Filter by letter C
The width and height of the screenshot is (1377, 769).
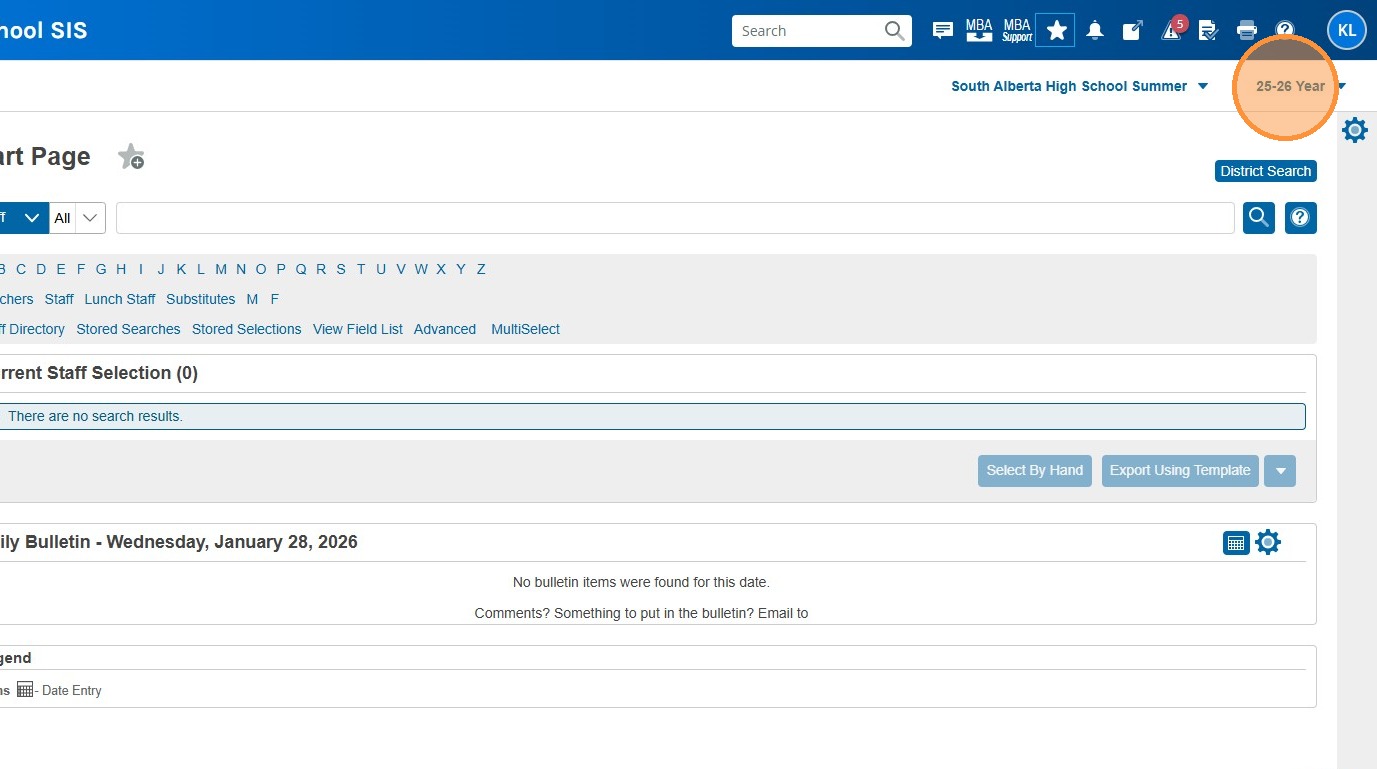(21, 269)
